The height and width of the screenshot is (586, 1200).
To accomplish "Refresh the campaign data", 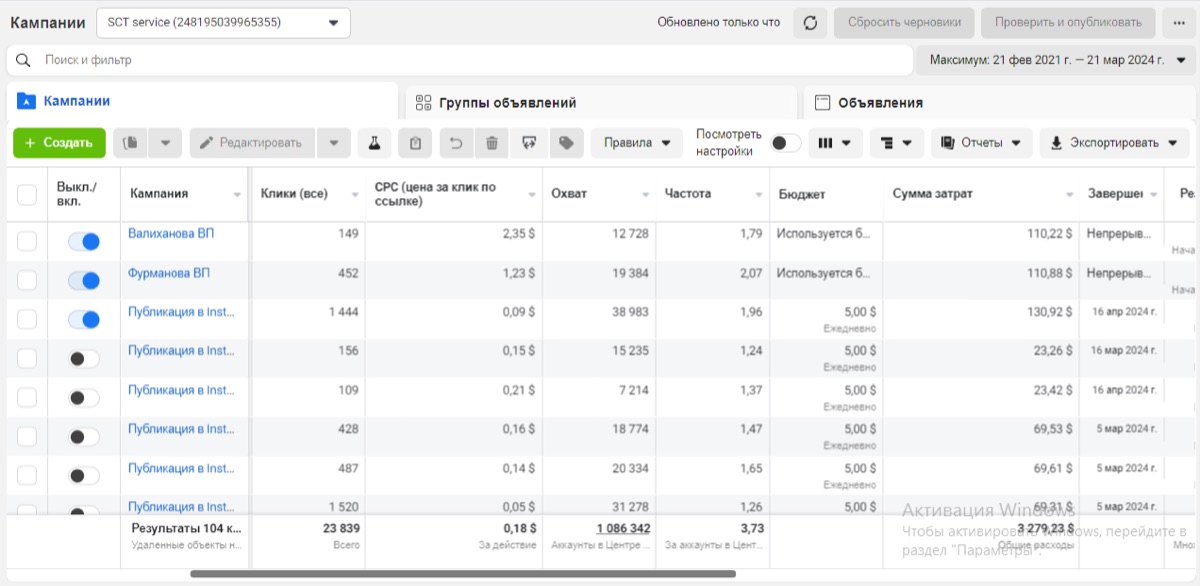I will [x=810, y=22].
